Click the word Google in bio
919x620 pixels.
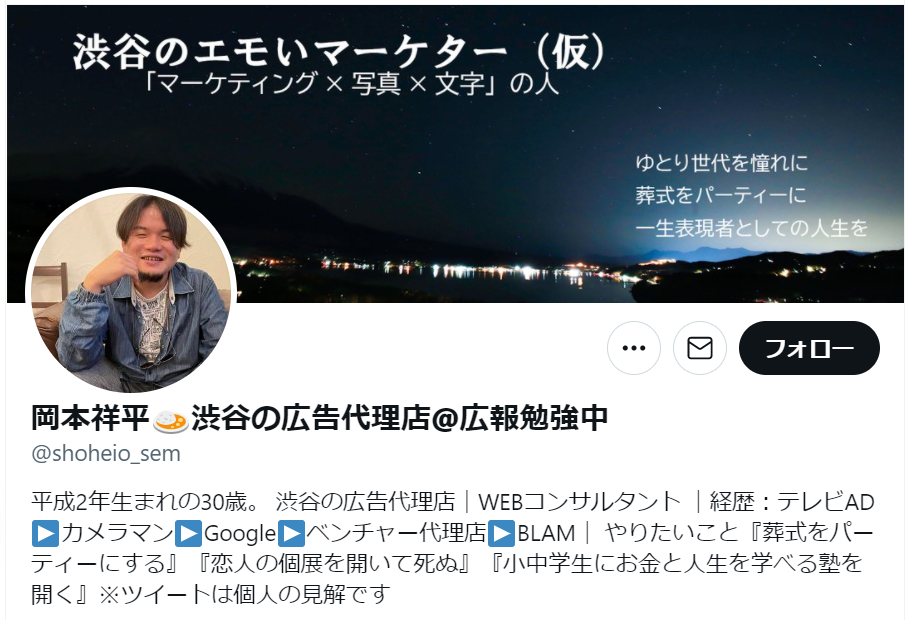[240, 533]
